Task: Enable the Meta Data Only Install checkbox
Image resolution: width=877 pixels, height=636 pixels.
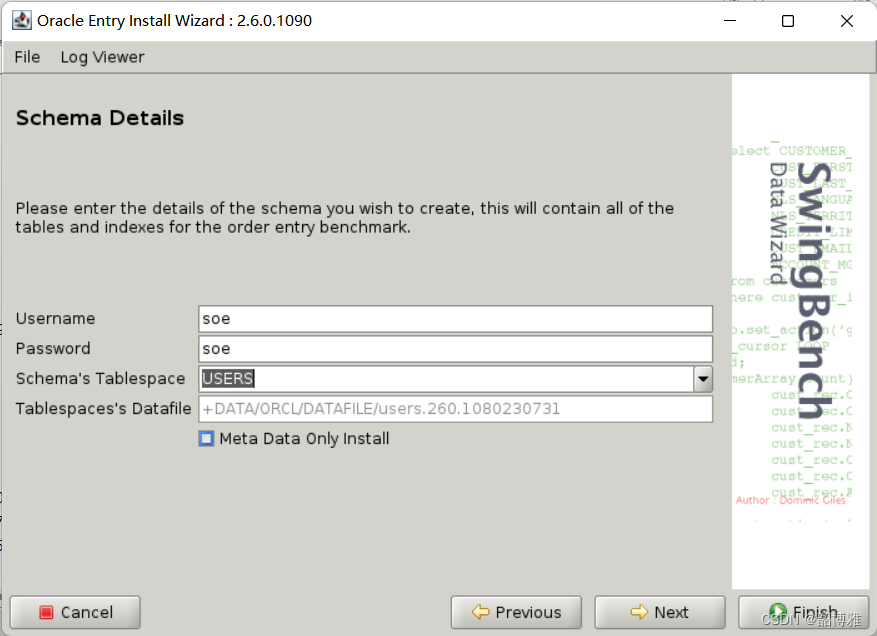Action: click(x=206, y=438)
